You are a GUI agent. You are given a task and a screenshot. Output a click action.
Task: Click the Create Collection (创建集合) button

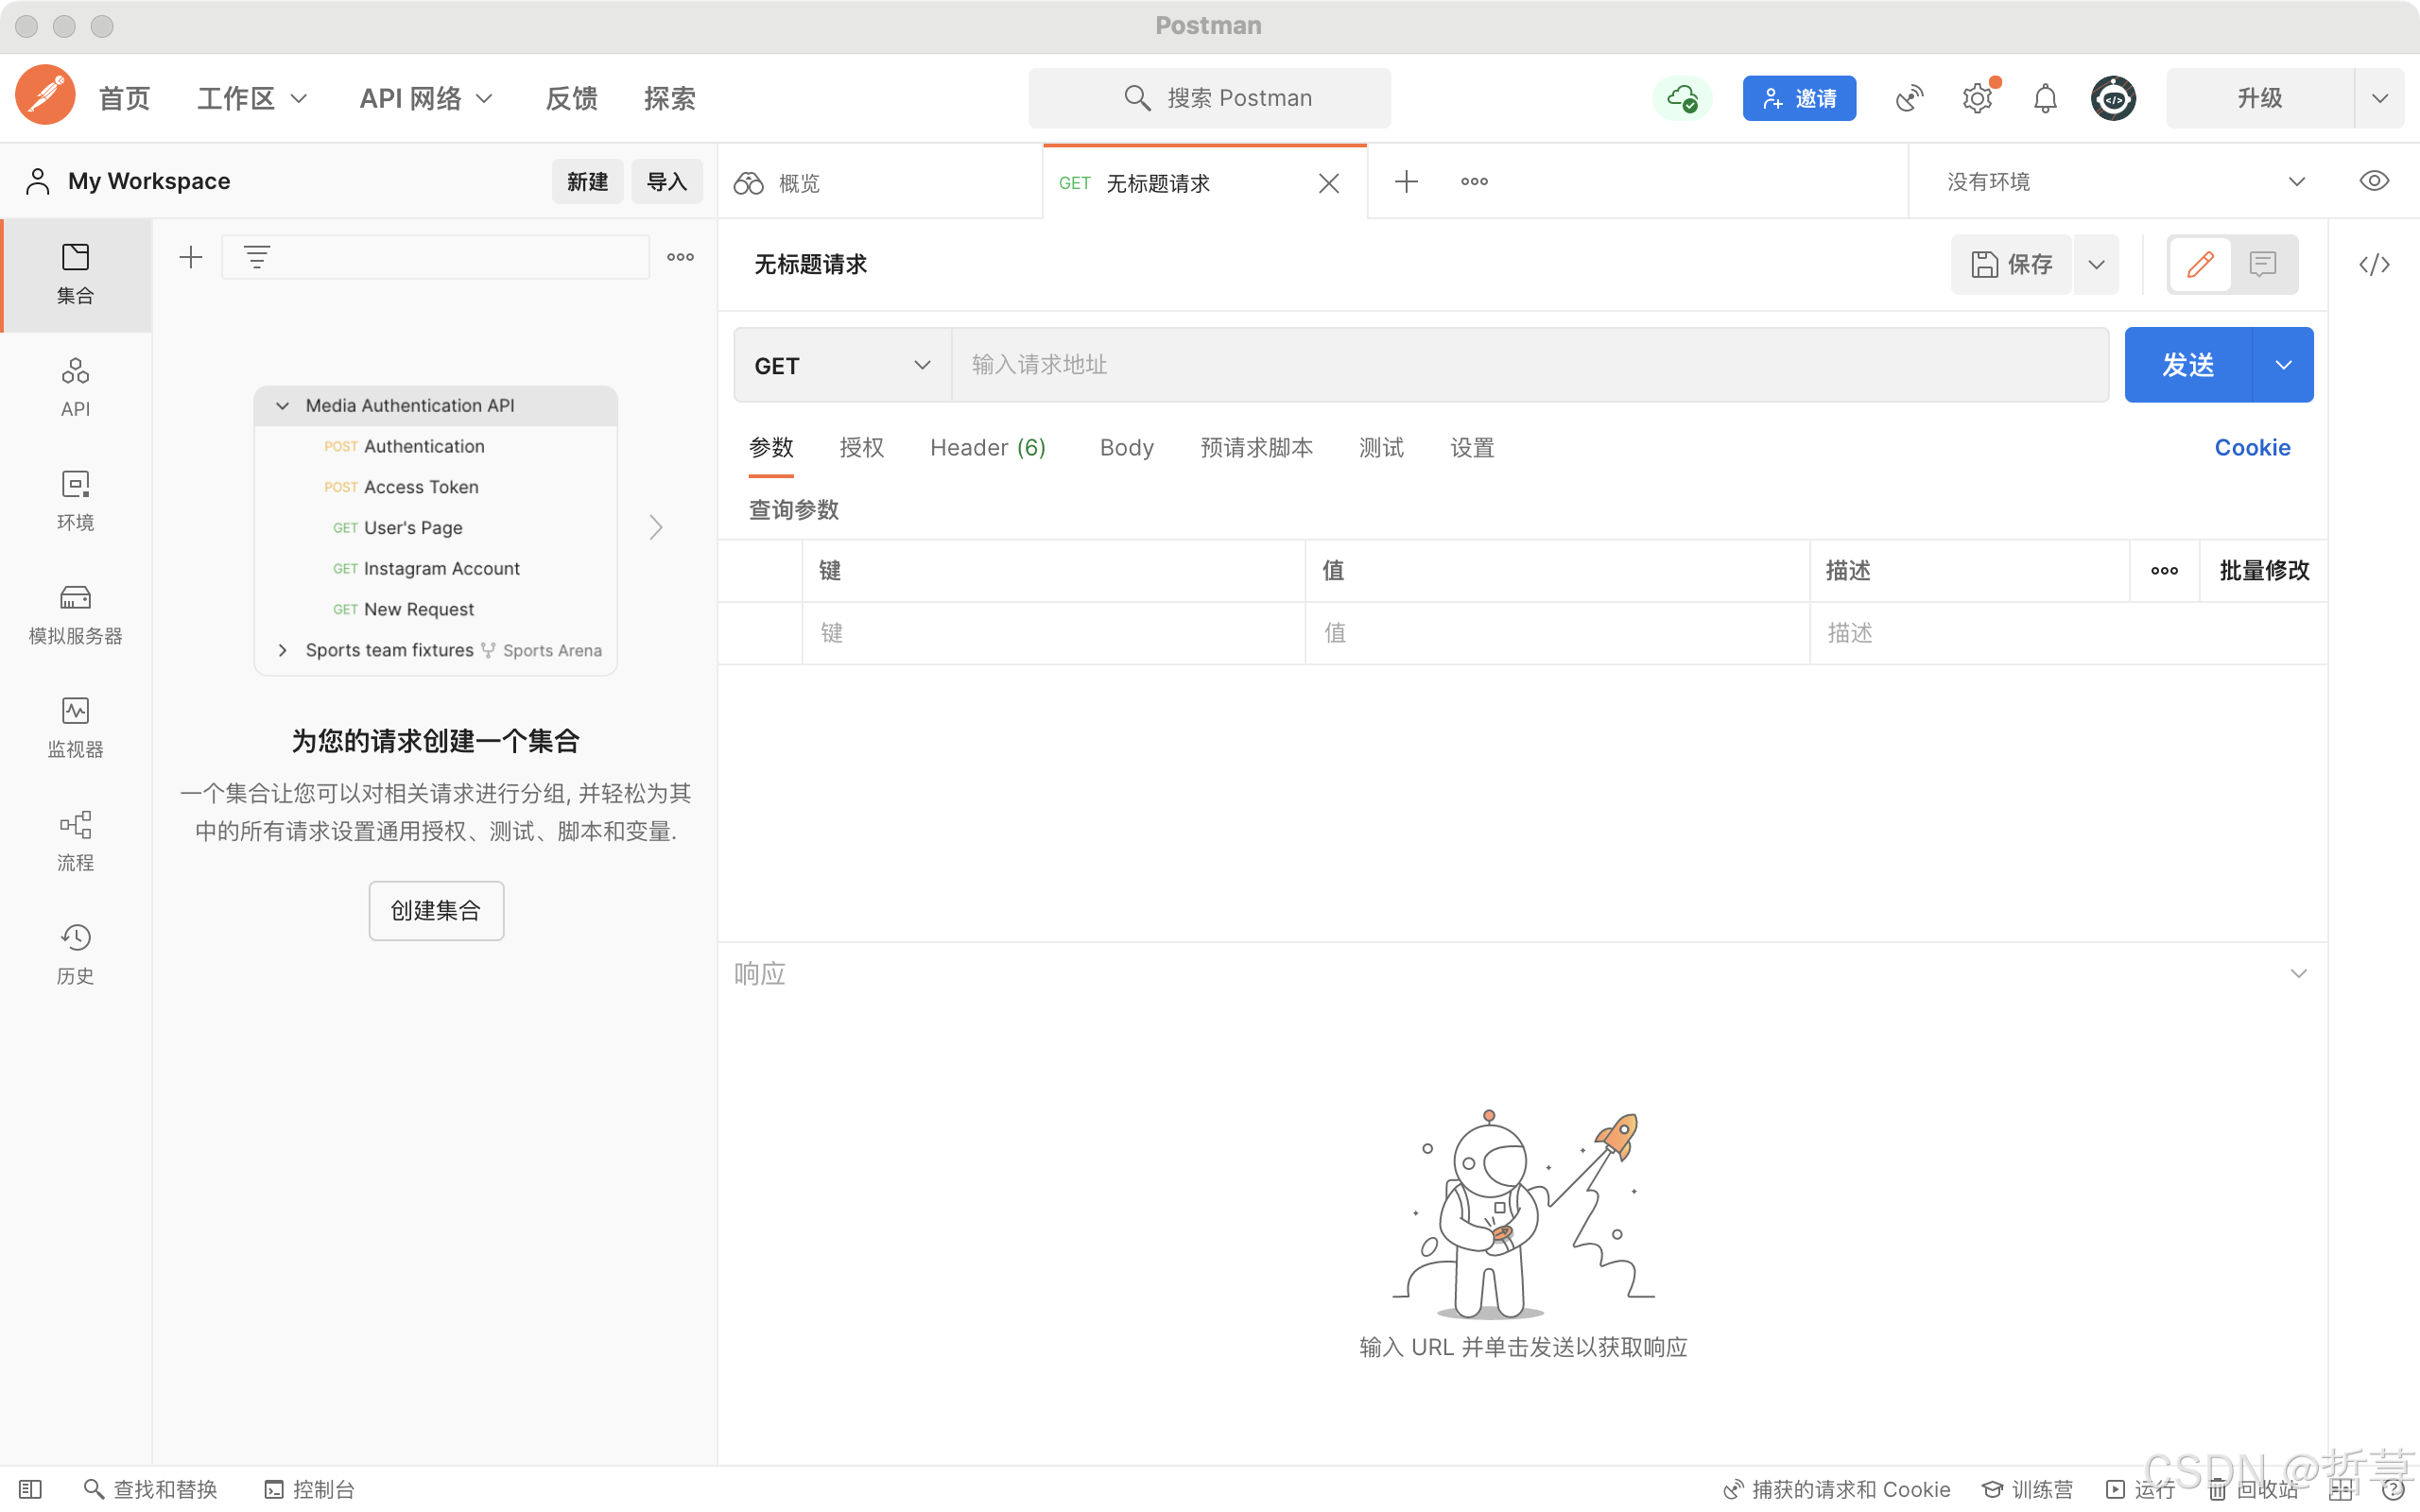[x=436, y=910]
